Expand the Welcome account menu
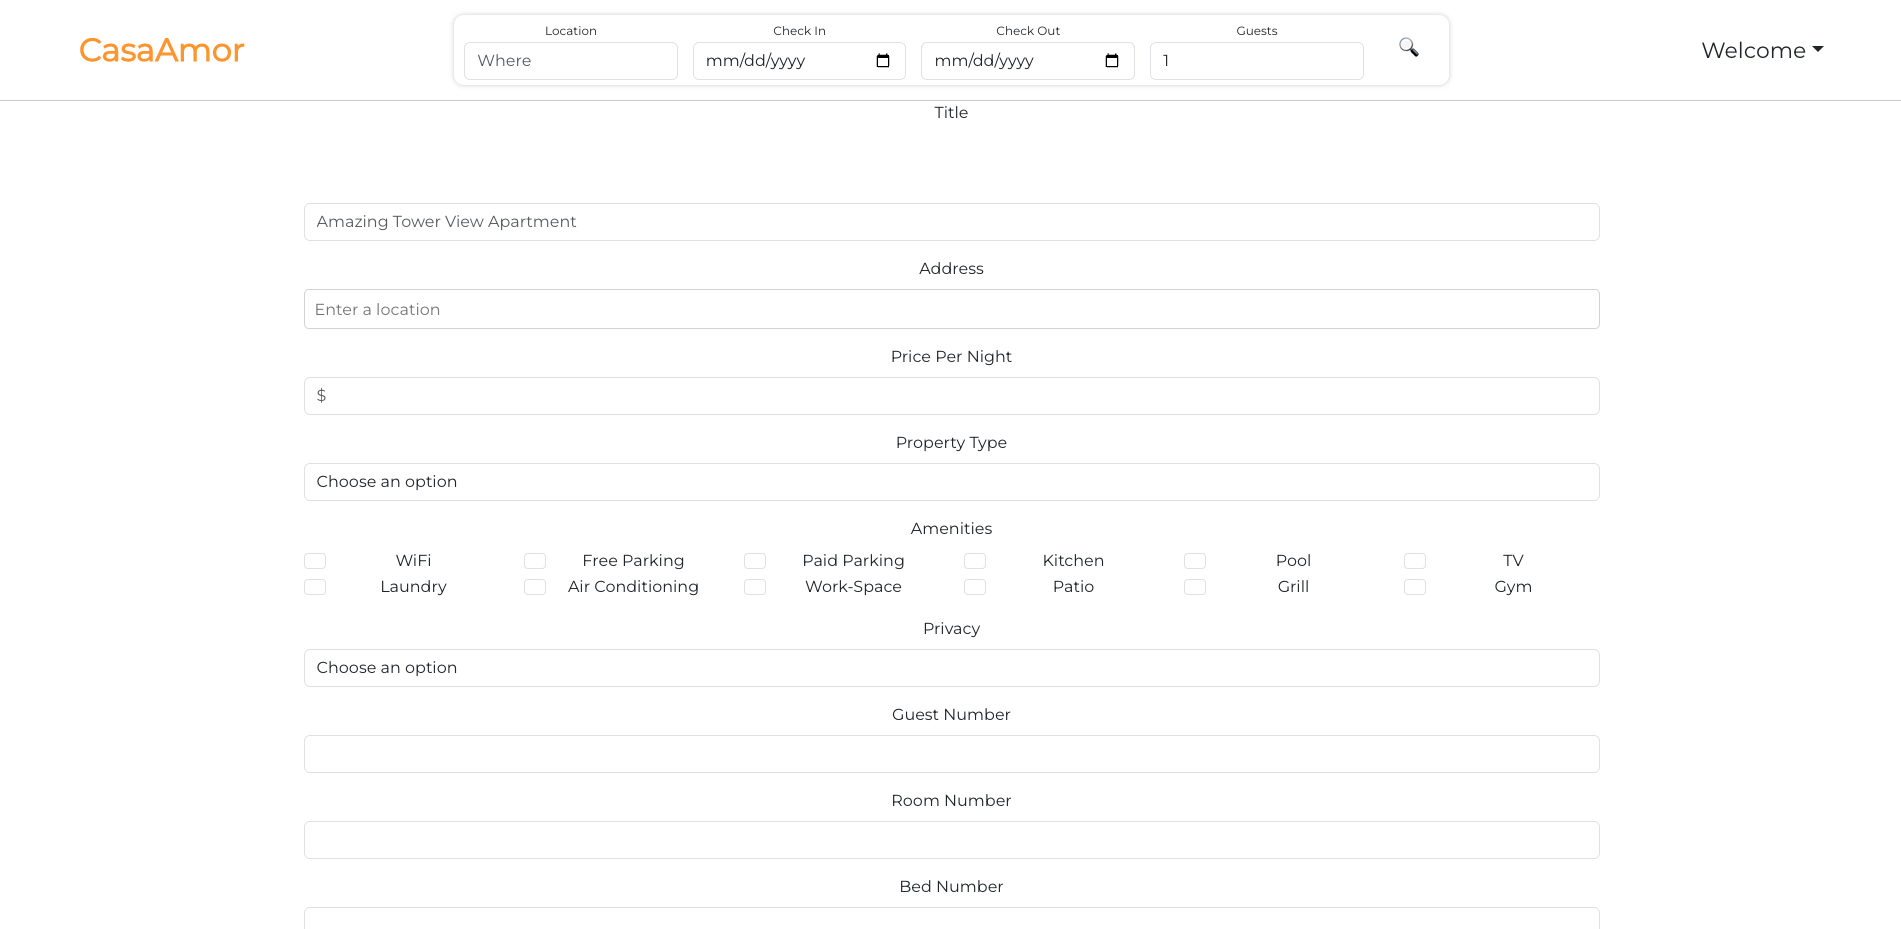The height and width of the screenshot is (929, 1901). pyautogui.click(x=1761, y=50)
